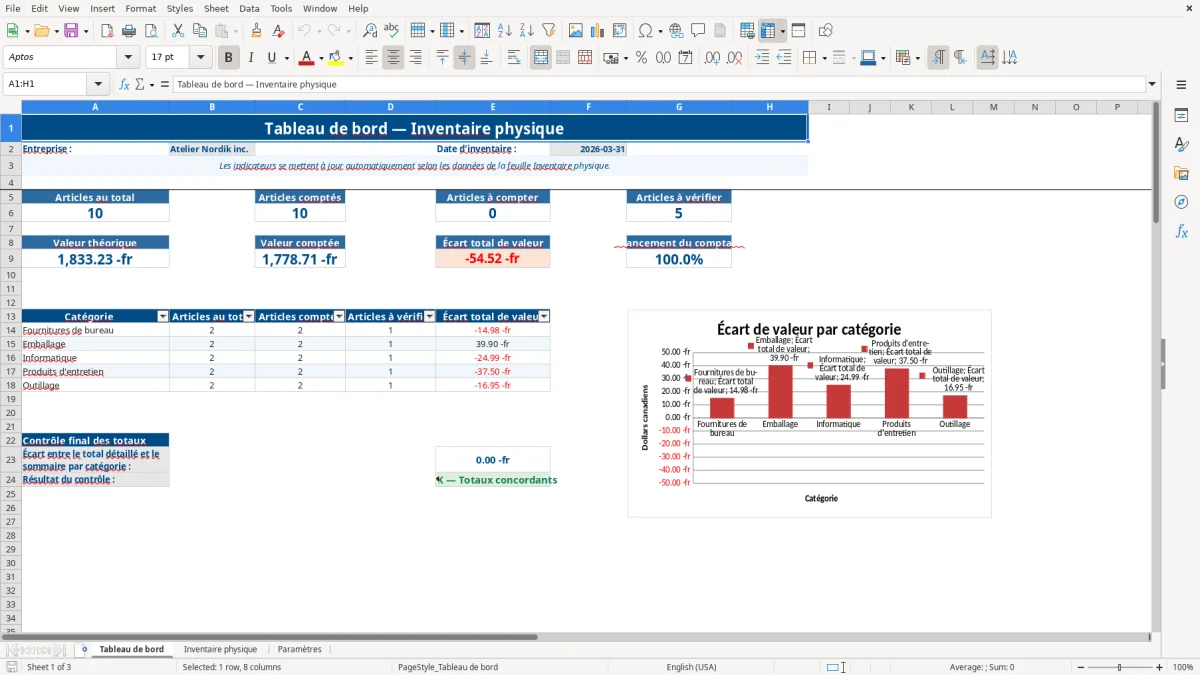This screenshot has height=675, width=1200.
Task: Click the Copy icon
Action: pyautogui.click(x=198, y=31)
